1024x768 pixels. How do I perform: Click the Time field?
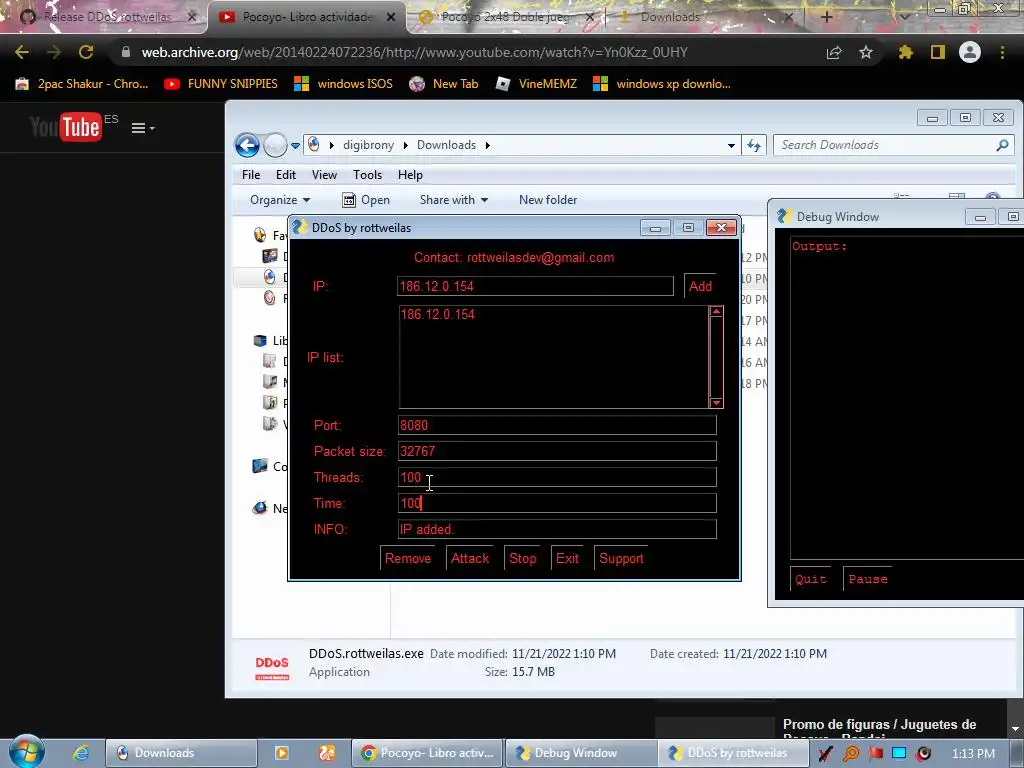click(557, 503)
